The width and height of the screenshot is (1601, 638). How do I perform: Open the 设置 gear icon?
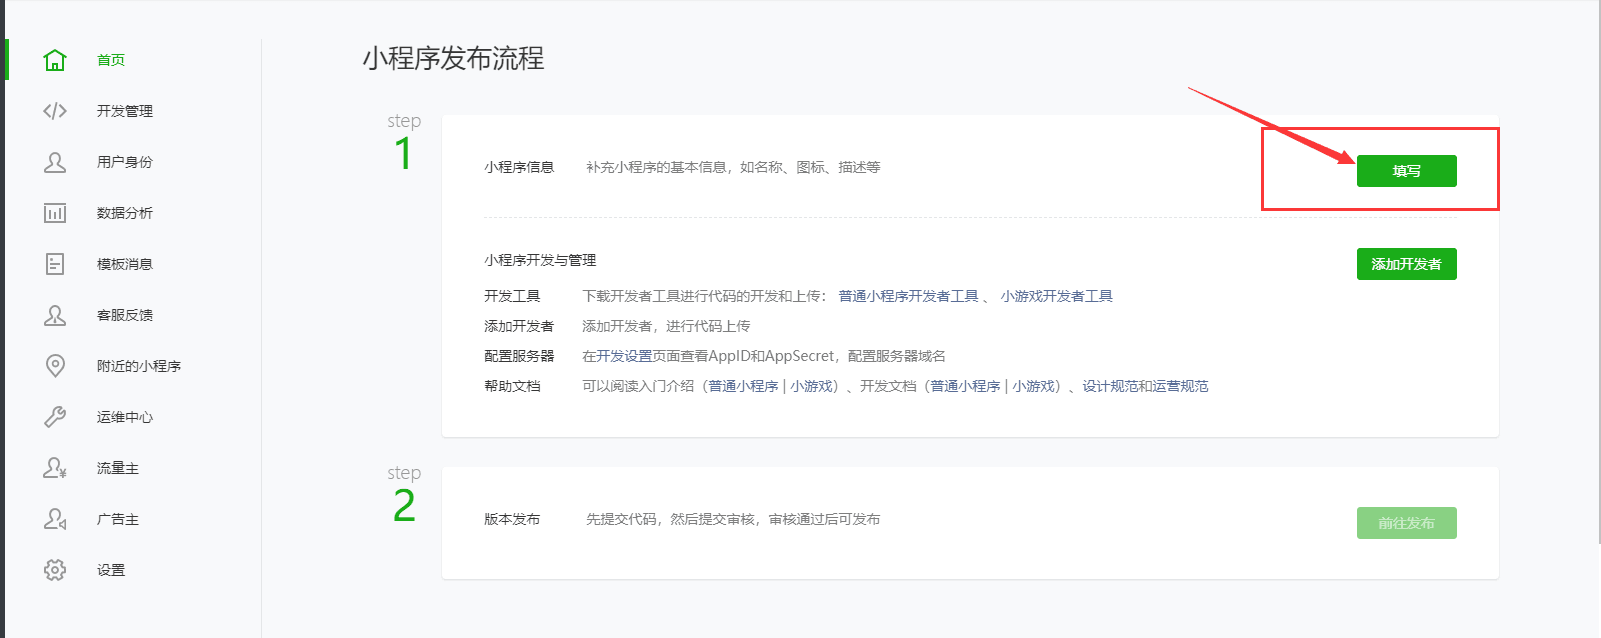[x=55, y=570]
